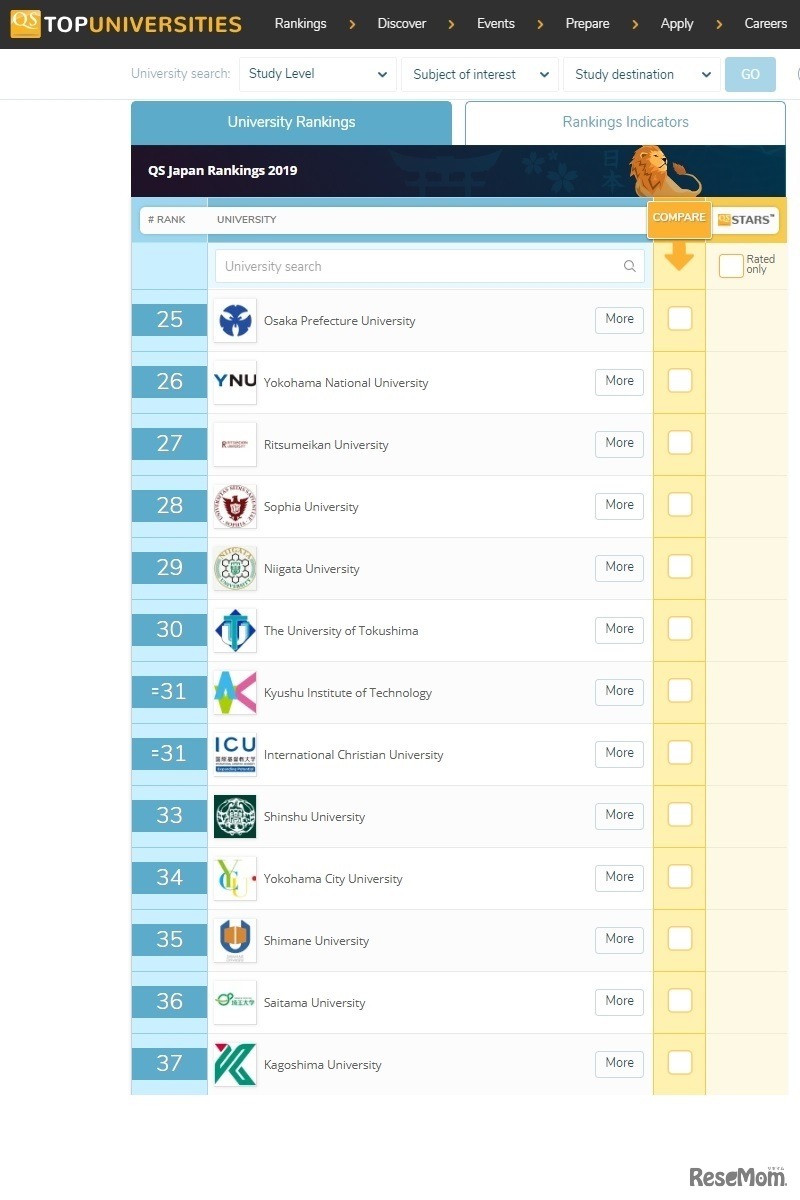Click the orange Compare column header
Screen dimensions: 800x1200
click(679, 219)
